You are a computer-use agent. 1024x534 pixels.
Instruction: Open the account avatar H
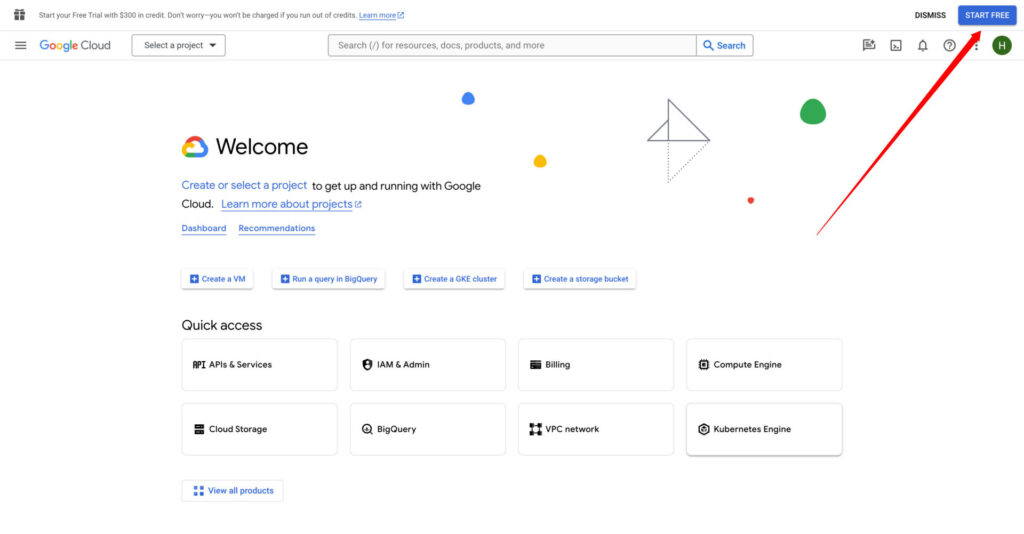point(1002,45)
